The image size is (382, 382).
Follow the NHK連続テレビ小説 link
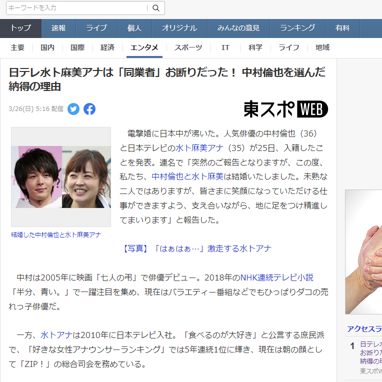[x=277, y=278]
